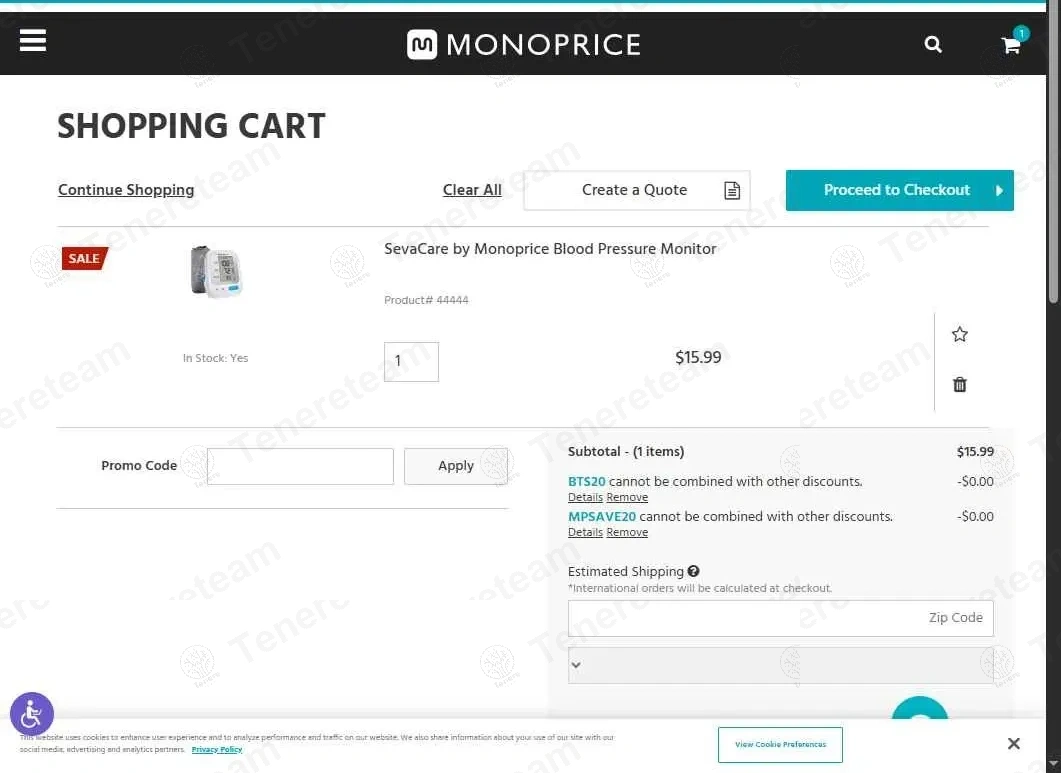
Task: Delete item using the trash icon
Action: point(960,385)
